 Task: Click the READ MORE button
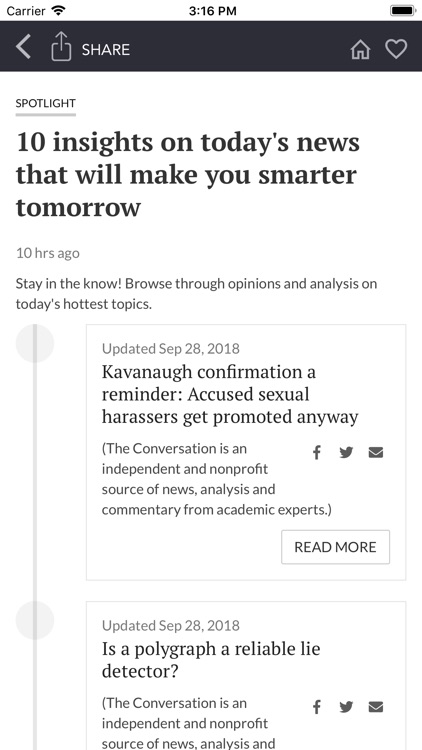(335, 547)
